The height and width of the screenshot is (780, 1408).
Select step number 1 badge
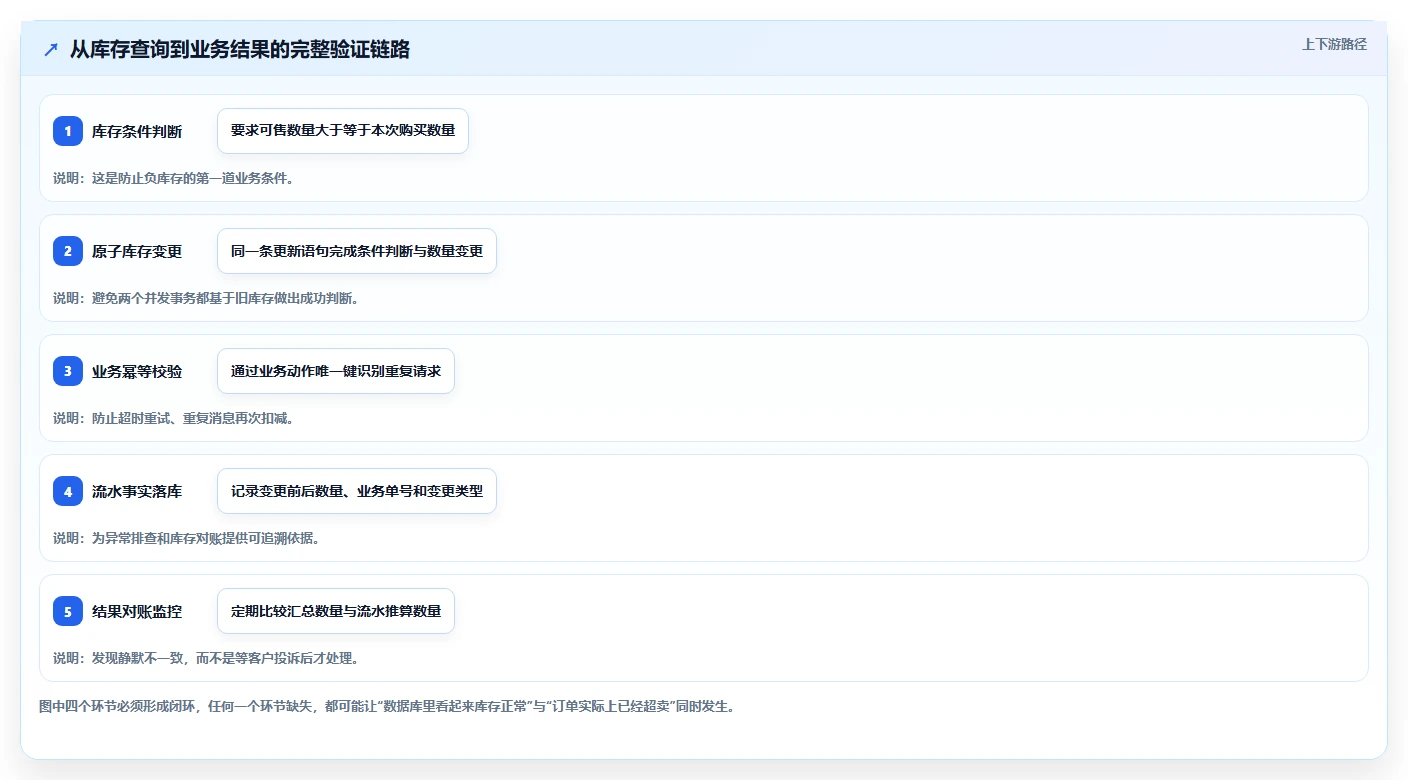pyautogui.click(x=68, y=131)
